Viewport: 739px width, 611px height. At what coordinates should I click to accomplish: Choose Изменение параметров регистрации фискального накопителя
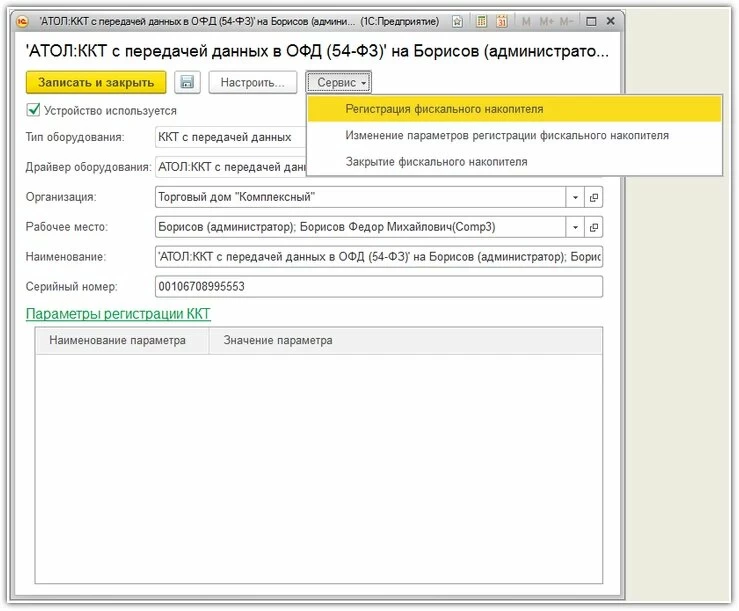[507, 135]
